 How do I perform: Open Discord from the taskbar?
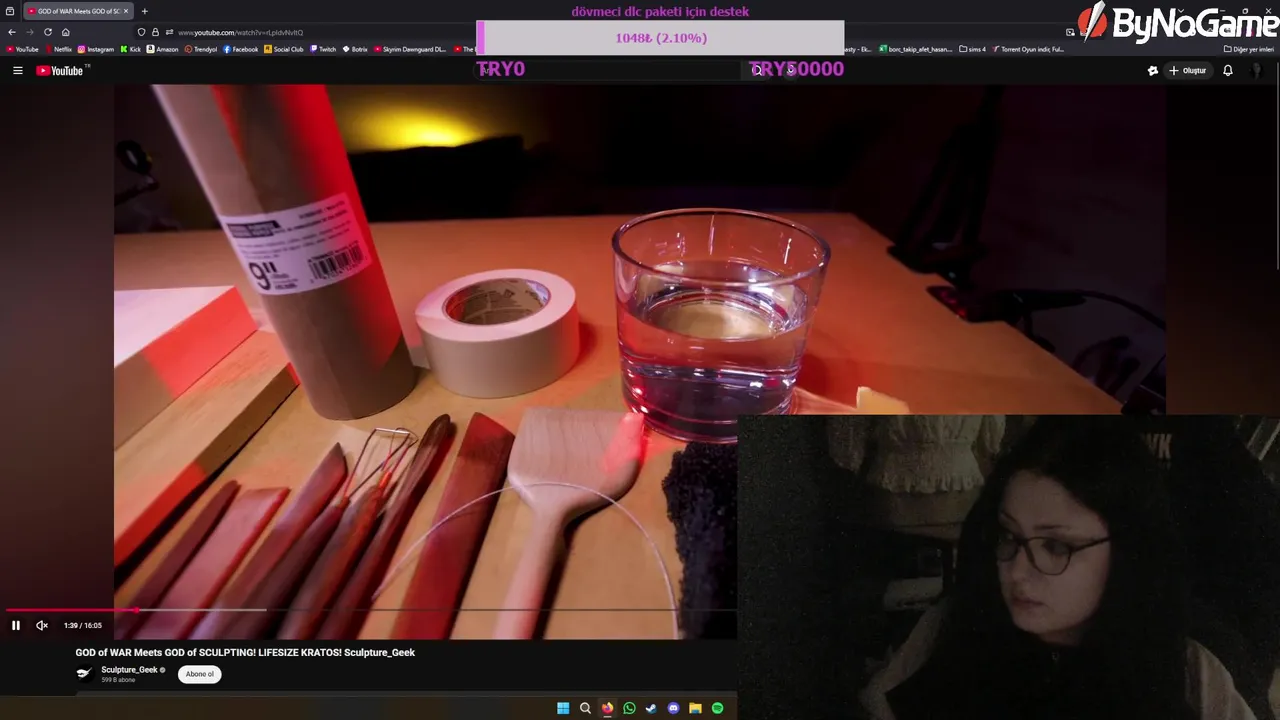[x=673, y=708]
